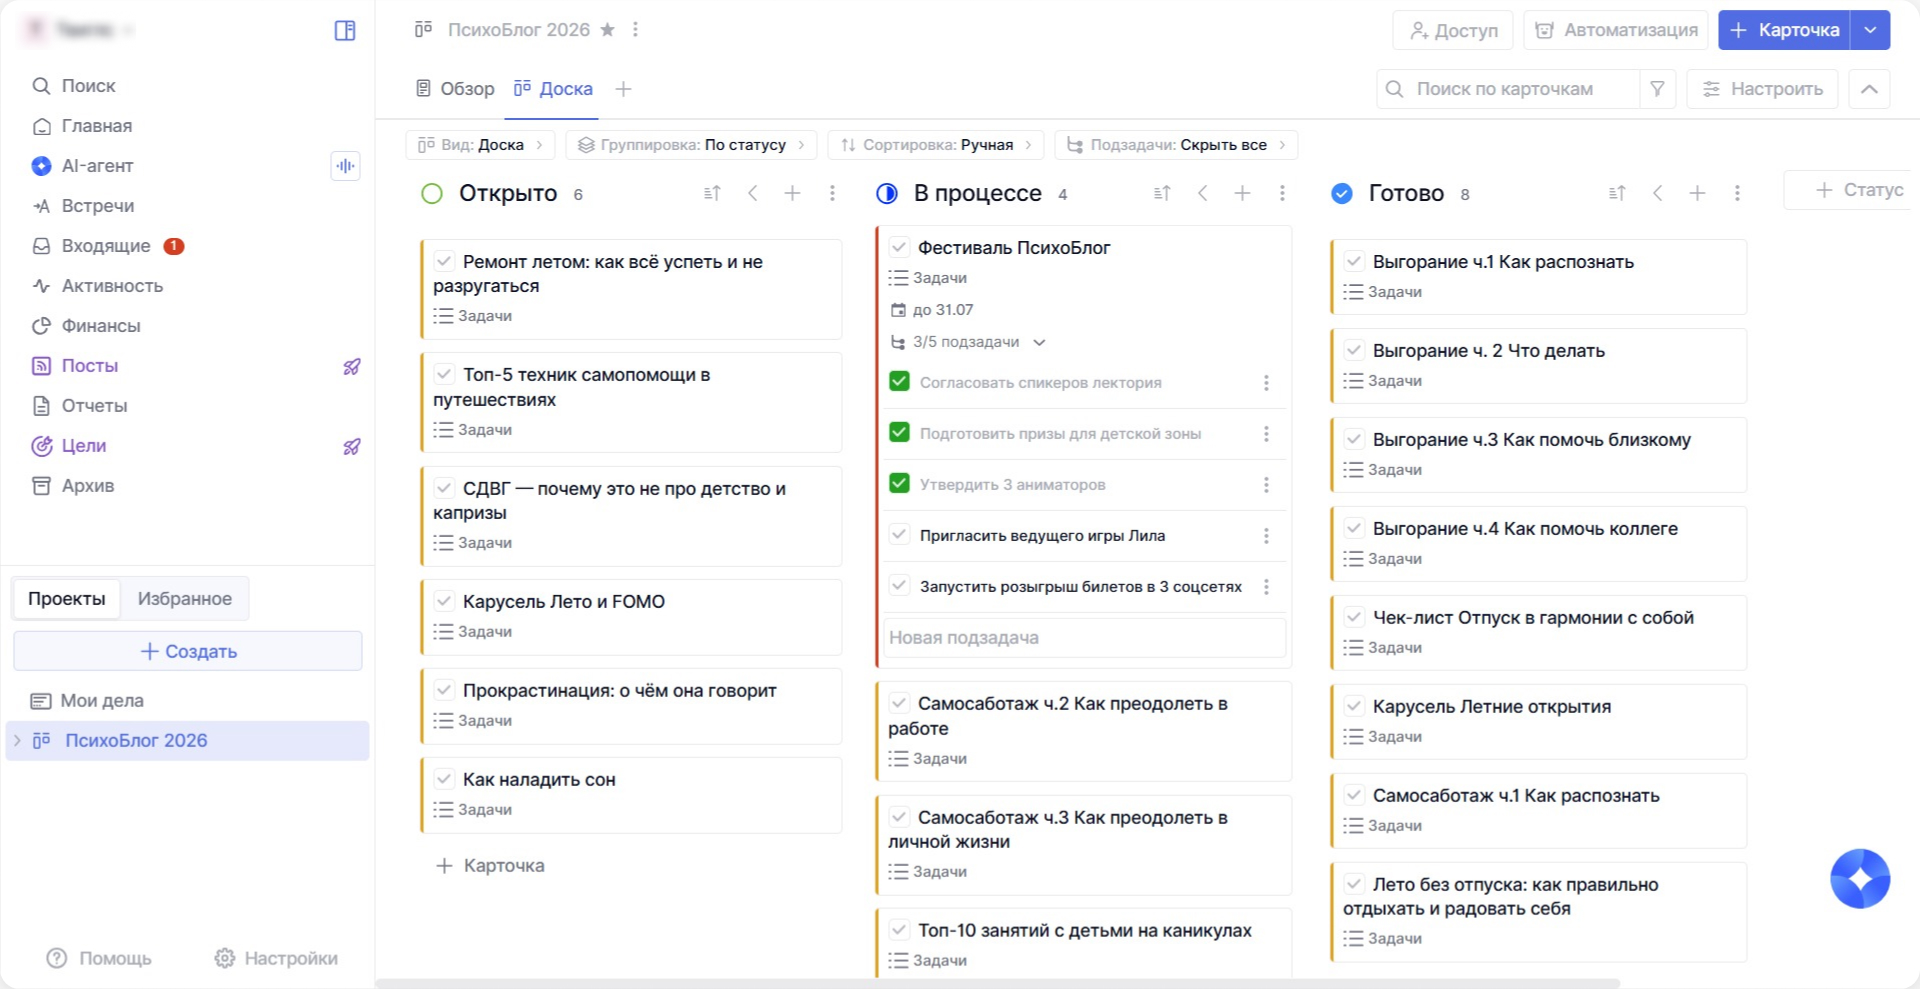Open the floating AI assistant button
Viewport: 1920px width, 989px height.
pyautogui.click(x=1860, y=879)
